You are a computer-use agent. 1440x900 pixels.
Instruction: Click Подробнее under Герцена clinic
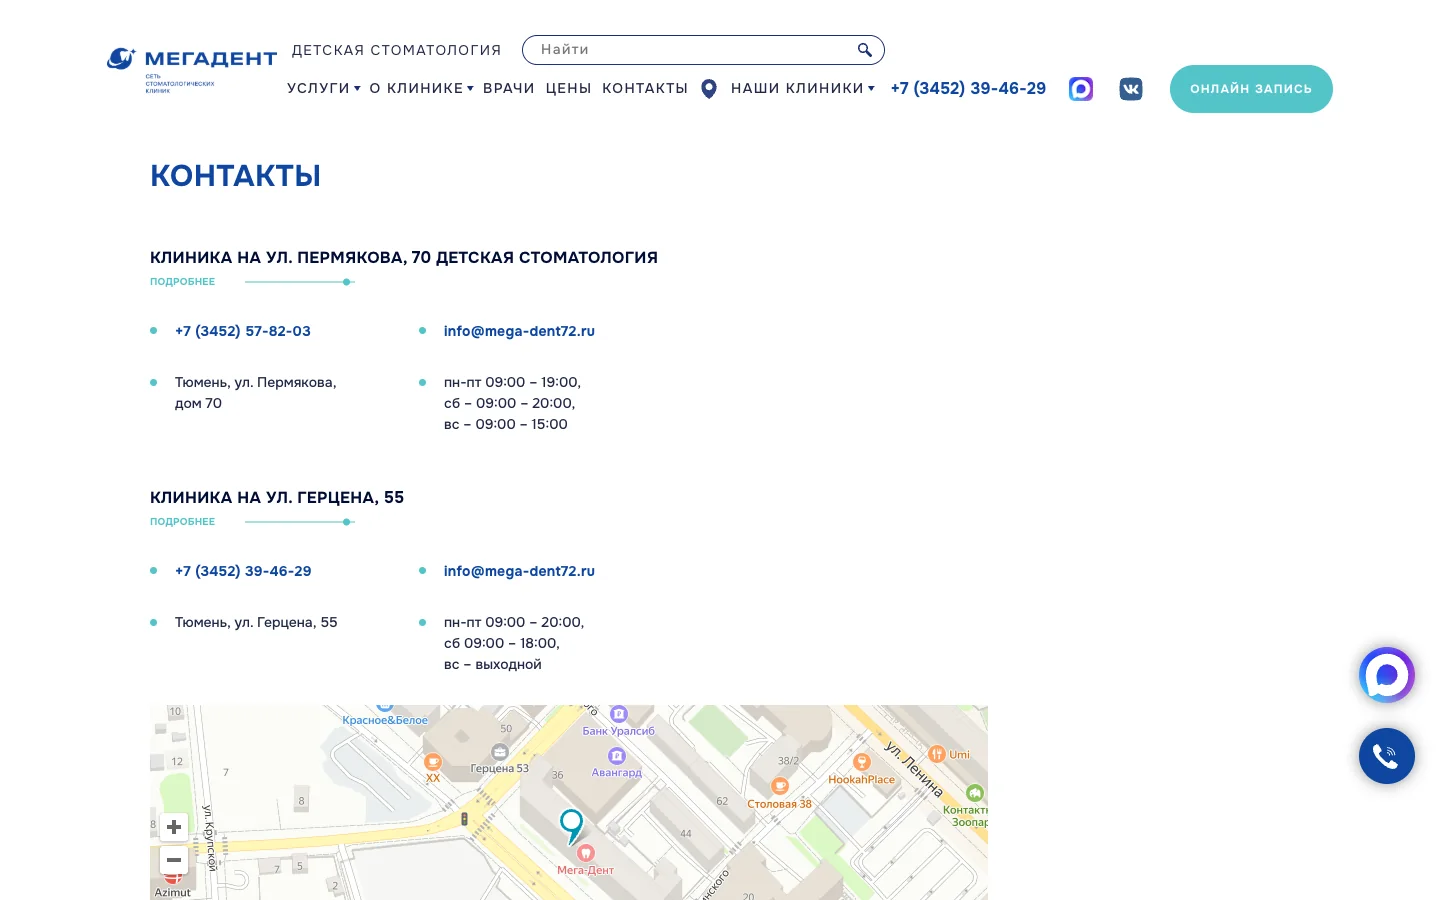[183, 522]
